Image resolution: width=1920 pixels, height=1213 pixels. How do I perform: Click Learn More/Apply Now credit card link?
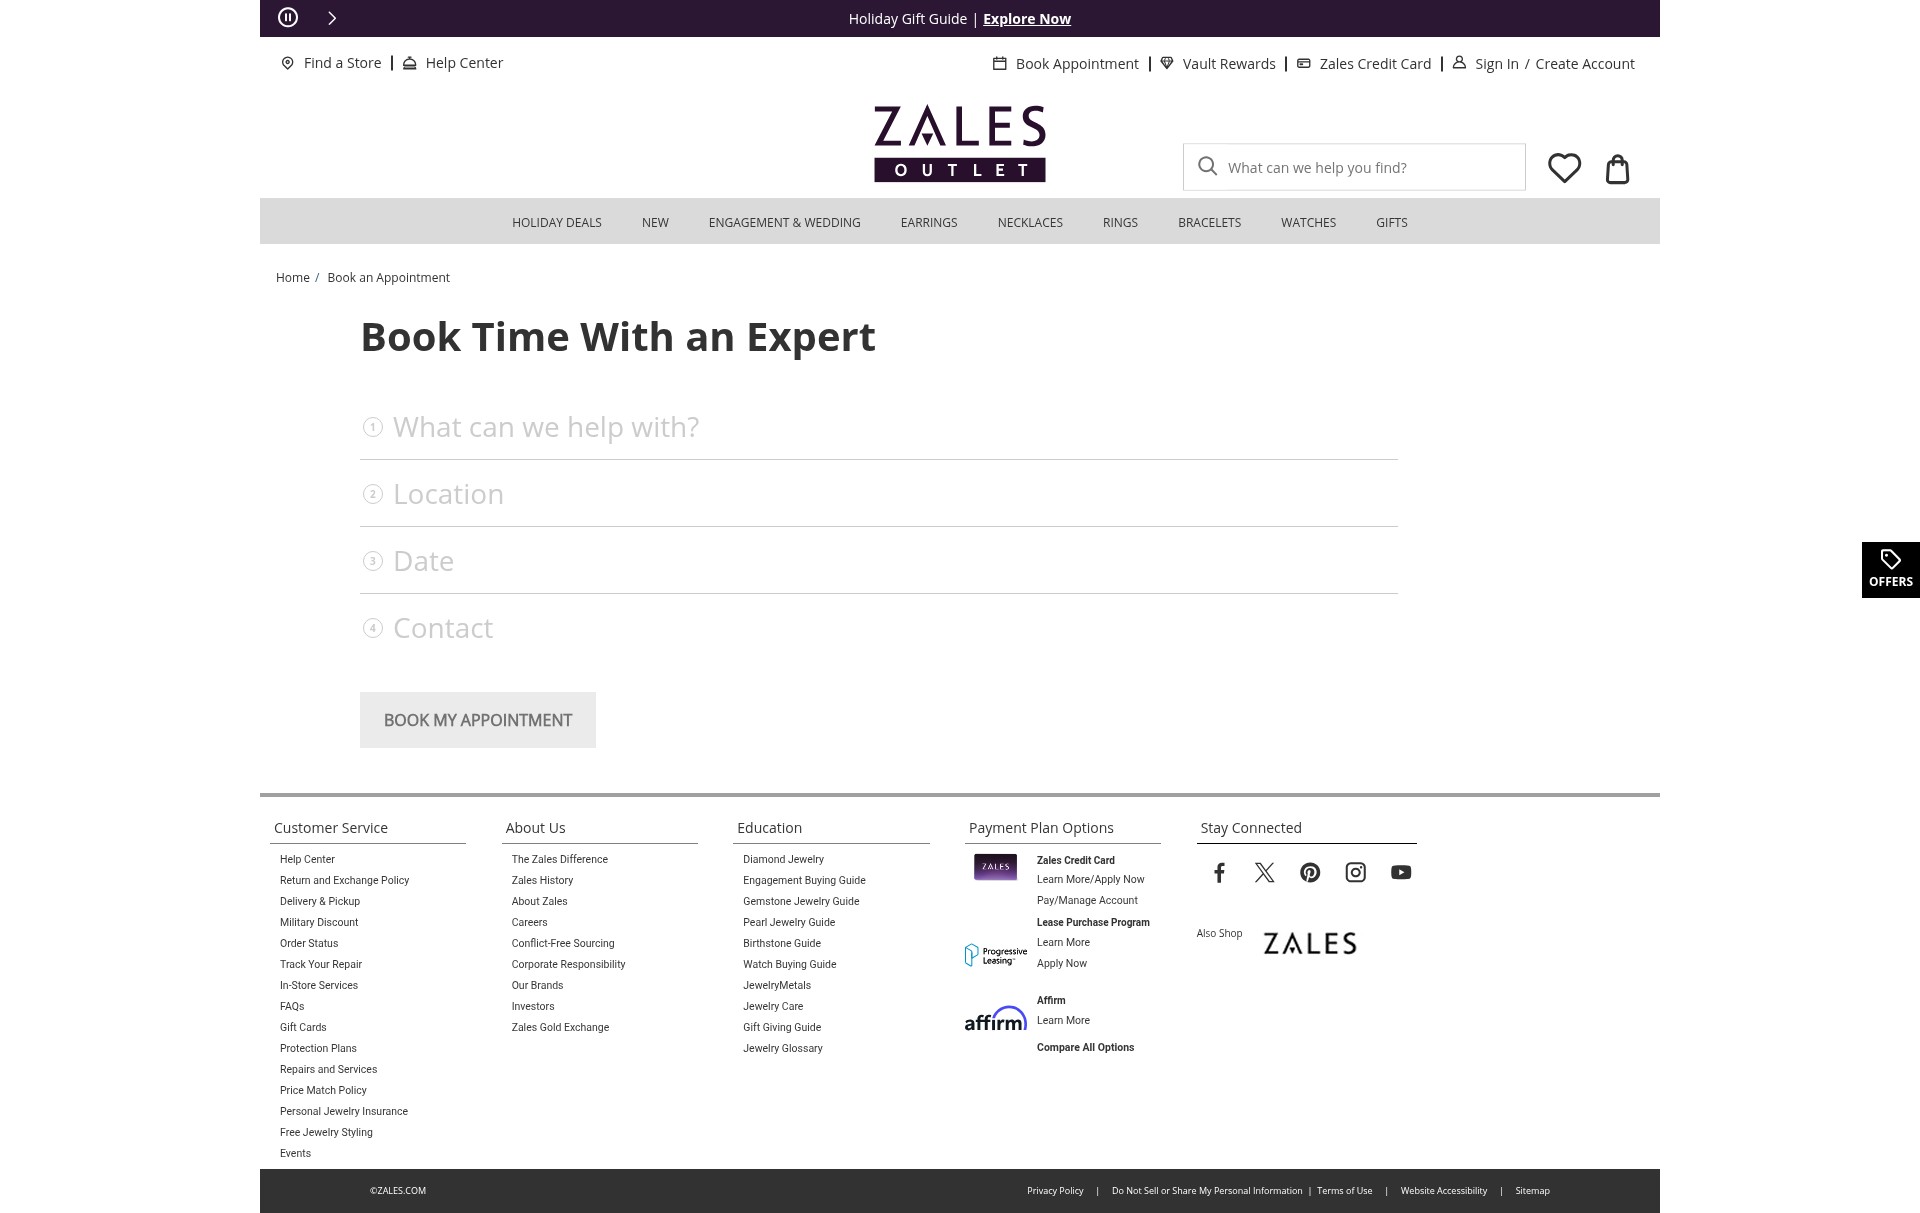click(1091, 879)
